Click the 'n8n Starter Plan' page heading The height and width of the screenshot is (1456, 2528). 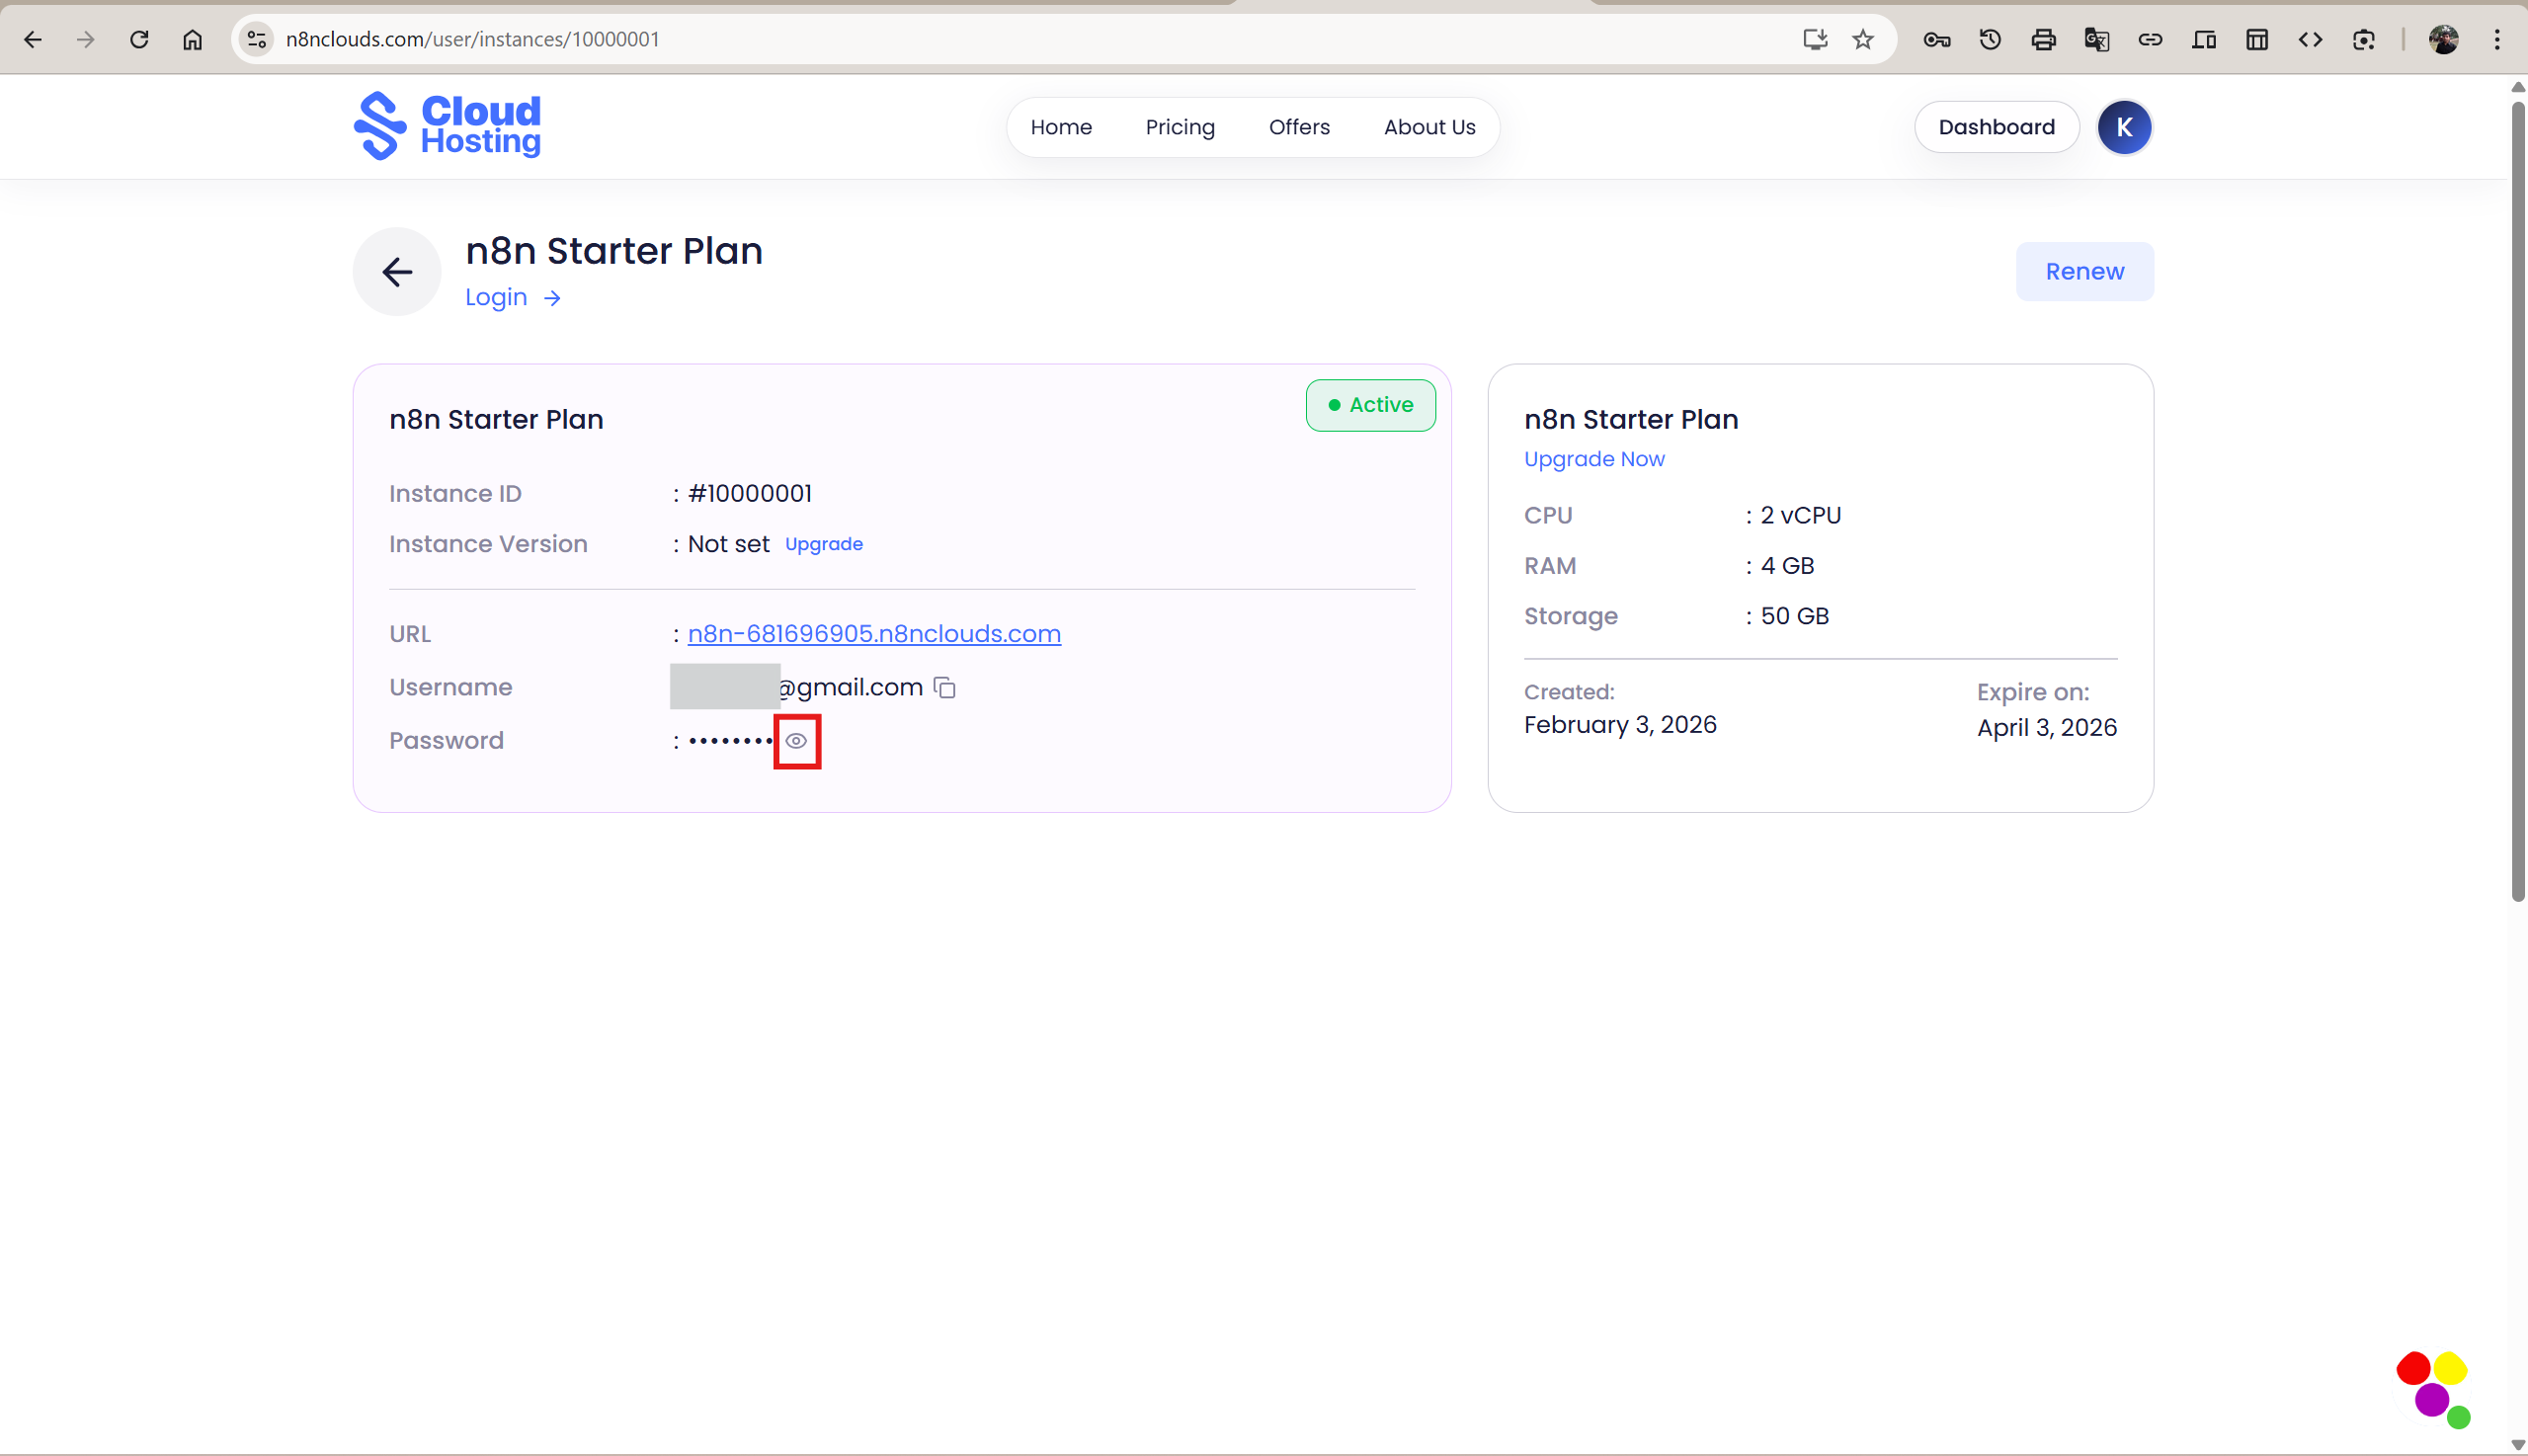614,250
